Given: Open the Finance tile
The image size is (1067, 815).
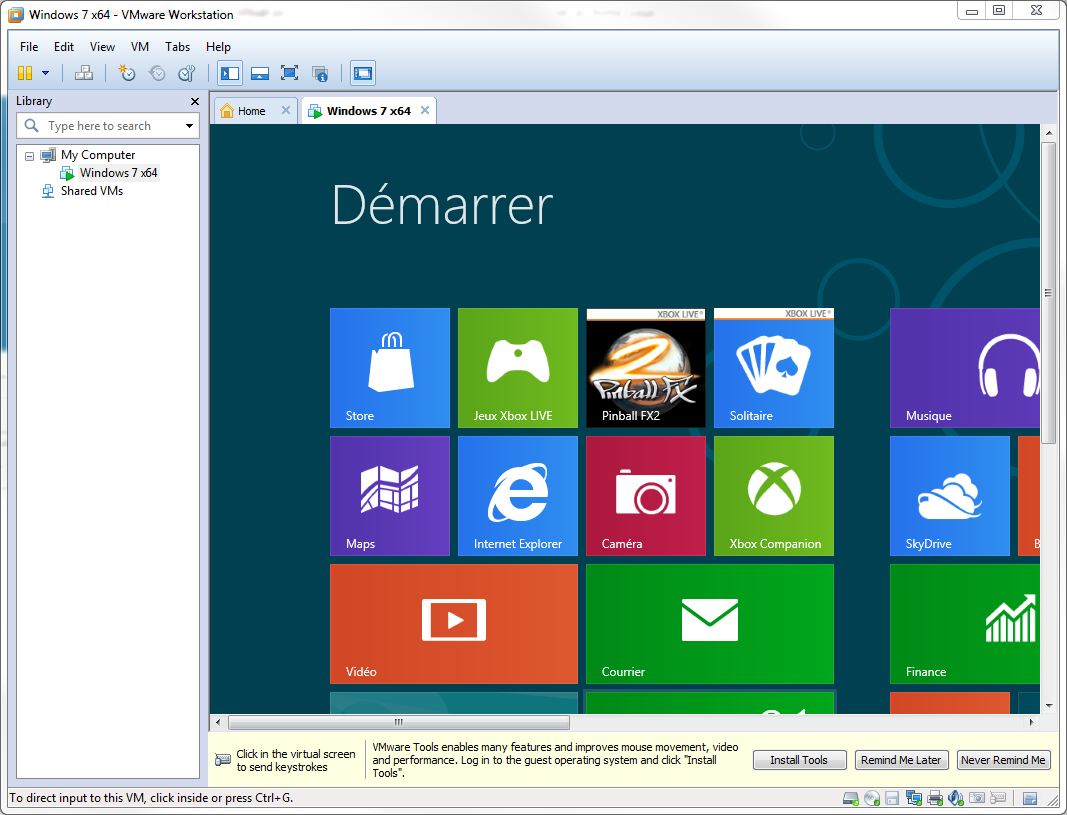Looking at the screenshot, I should (965, 624).
